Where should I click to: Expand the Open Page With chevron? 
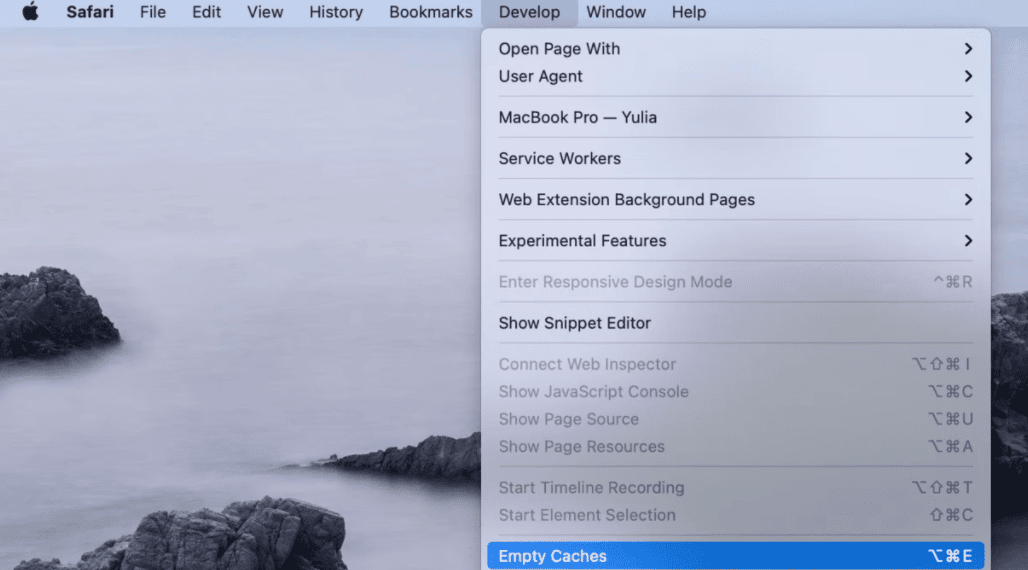tap(968, 49)
